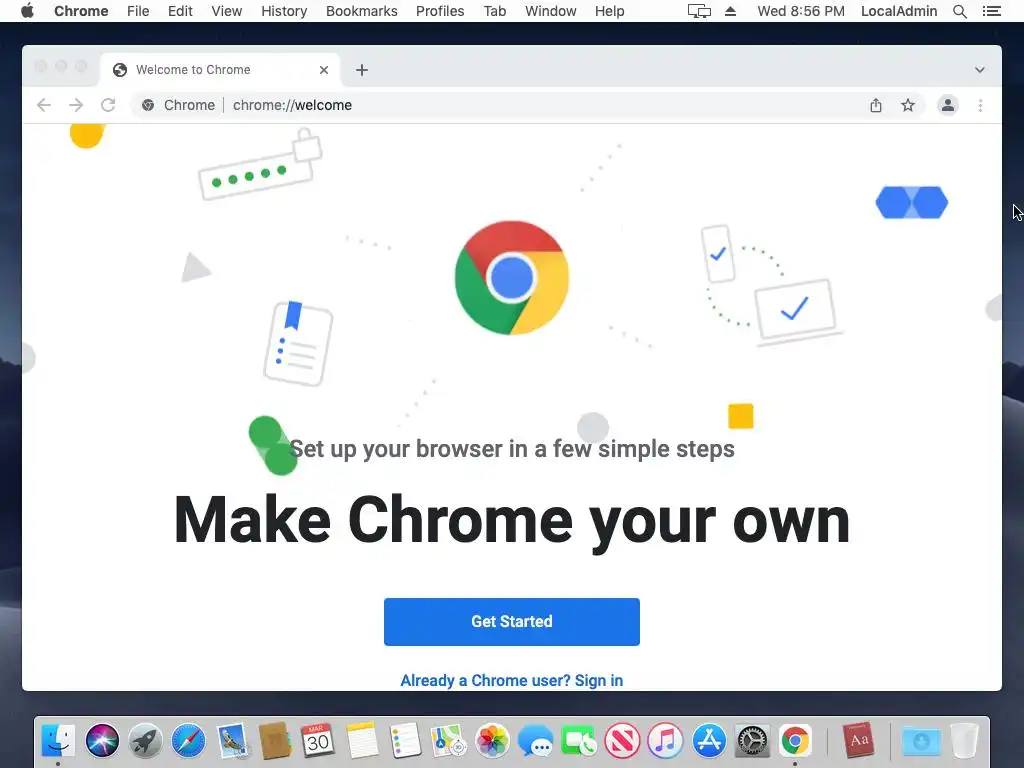1024x768 pixels.
Task: Close the Welcome to Chrome tab
Action: pyautogui.click(x=323, y=70)
